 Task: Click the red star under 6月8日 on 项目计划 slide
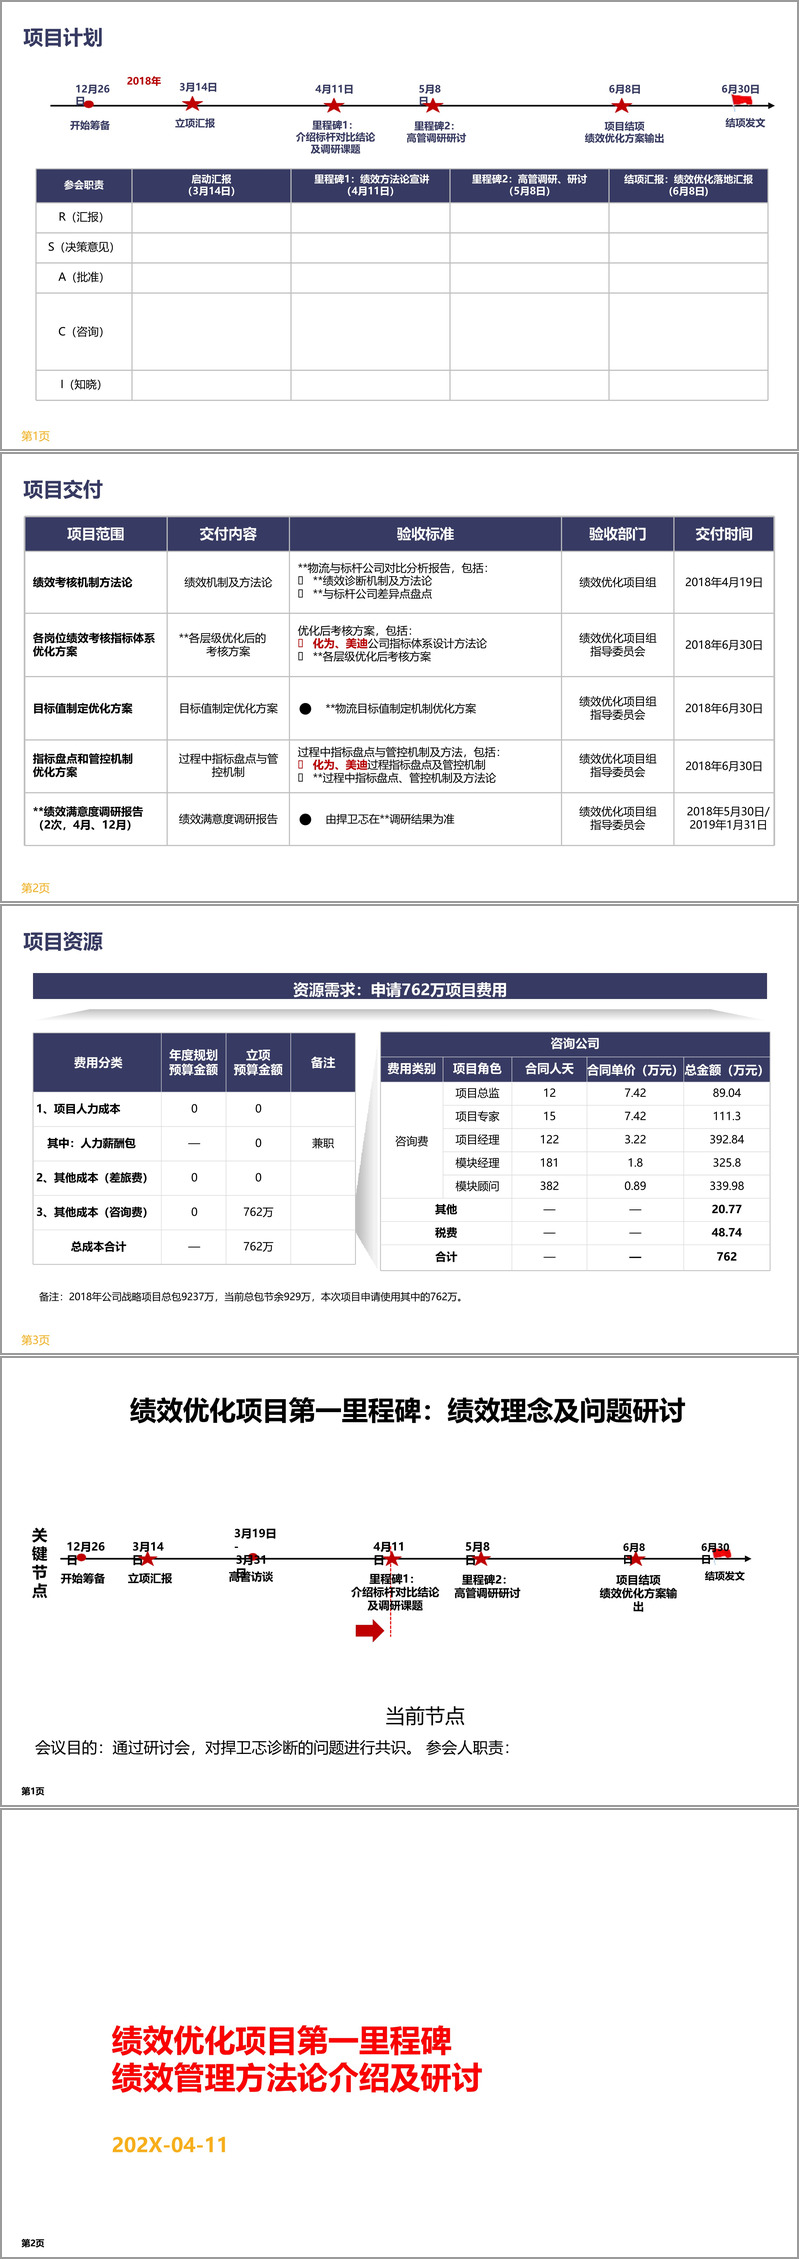[x=622, y=105]
